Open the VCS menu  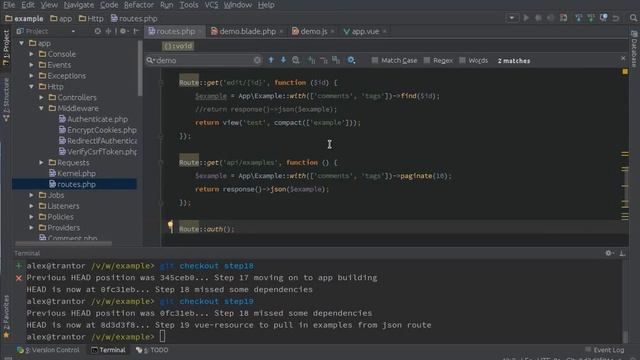pos(211,5)
